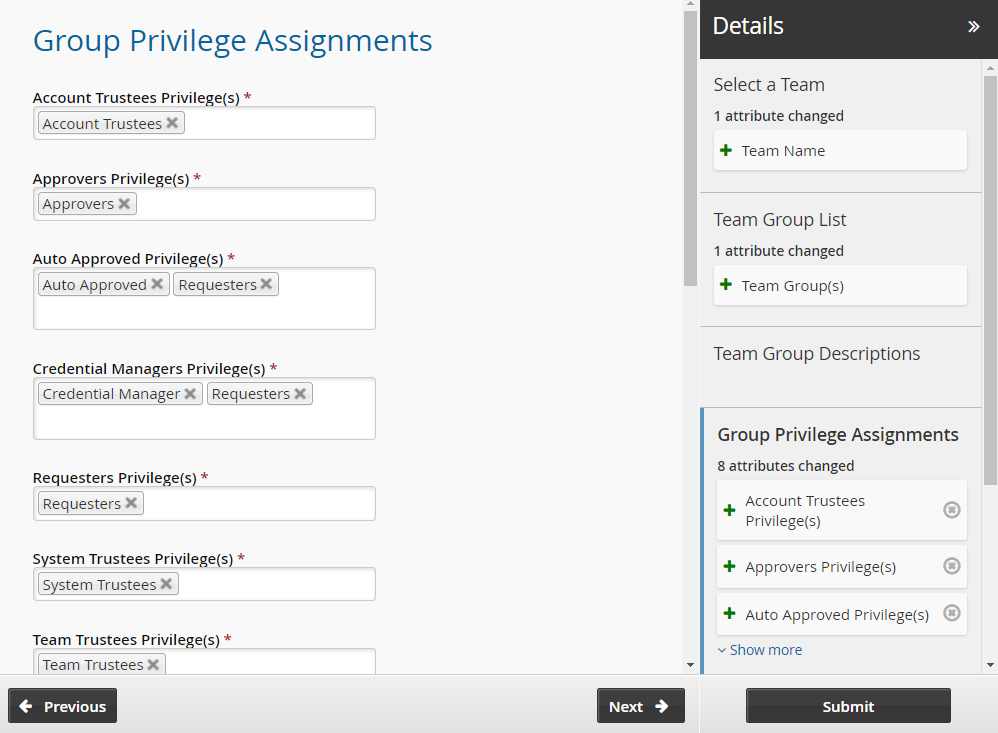The width and height of the screenshot is (998, 733).
Task: Submit the privilege assignments
Action: (847, 706)
